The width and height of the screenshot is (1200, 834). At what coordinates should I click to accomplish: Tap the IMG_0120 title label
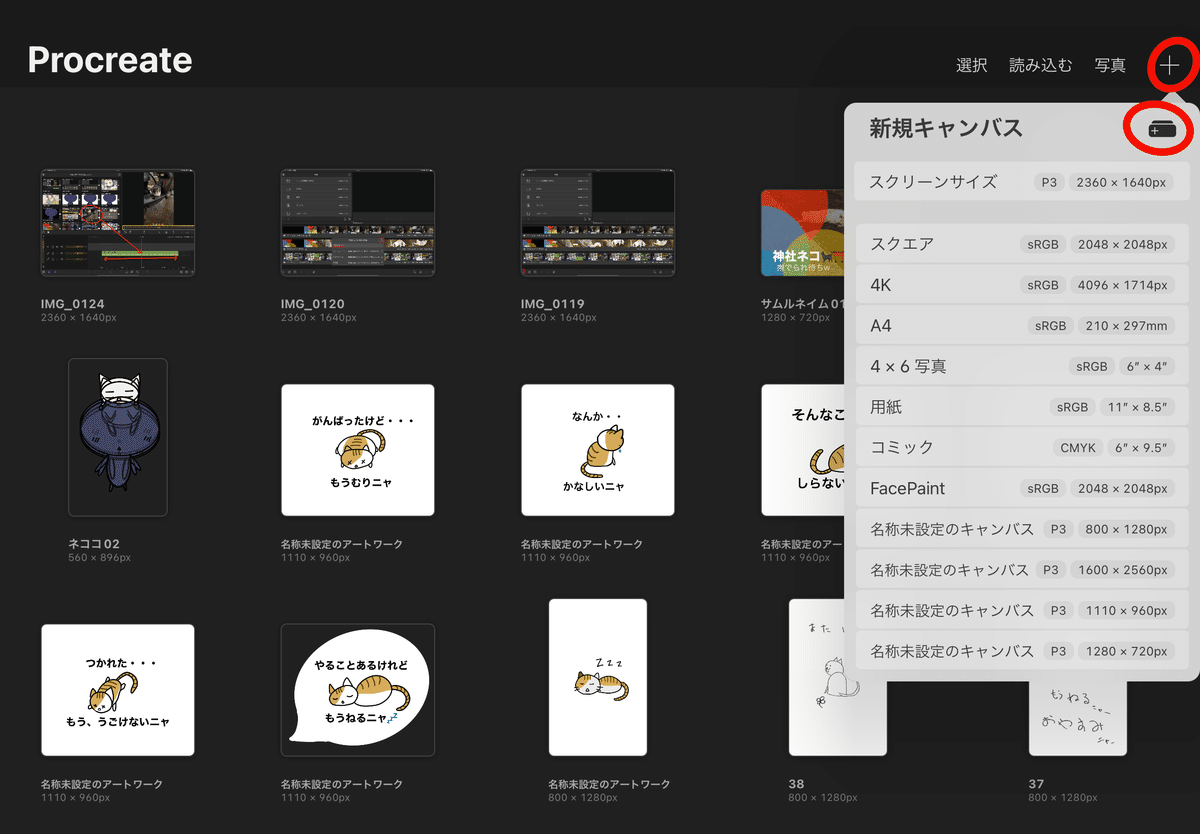click(x=313, y=304)
